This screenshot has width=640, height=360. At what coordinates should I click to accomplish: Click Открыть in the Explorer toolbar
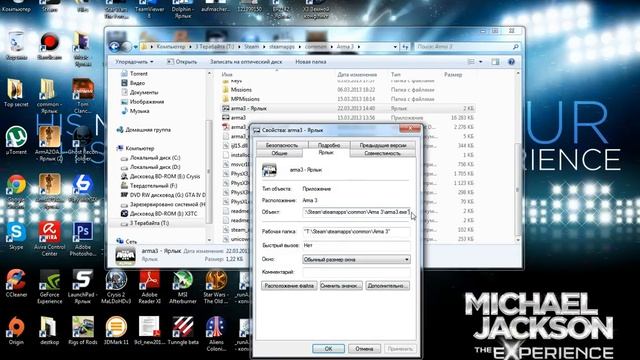pos(182,62)
